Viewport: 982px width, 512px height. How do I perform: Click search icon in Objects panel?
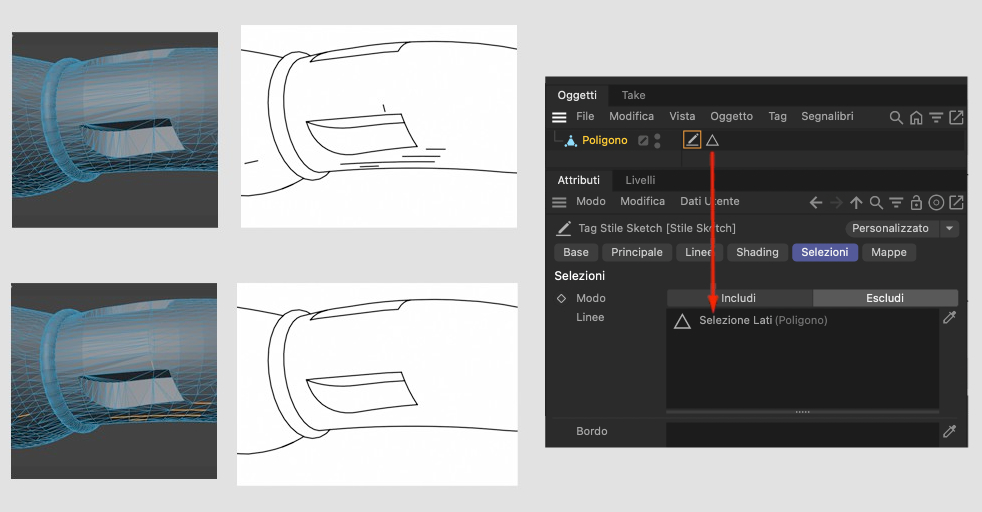click(x=896, y=117)
